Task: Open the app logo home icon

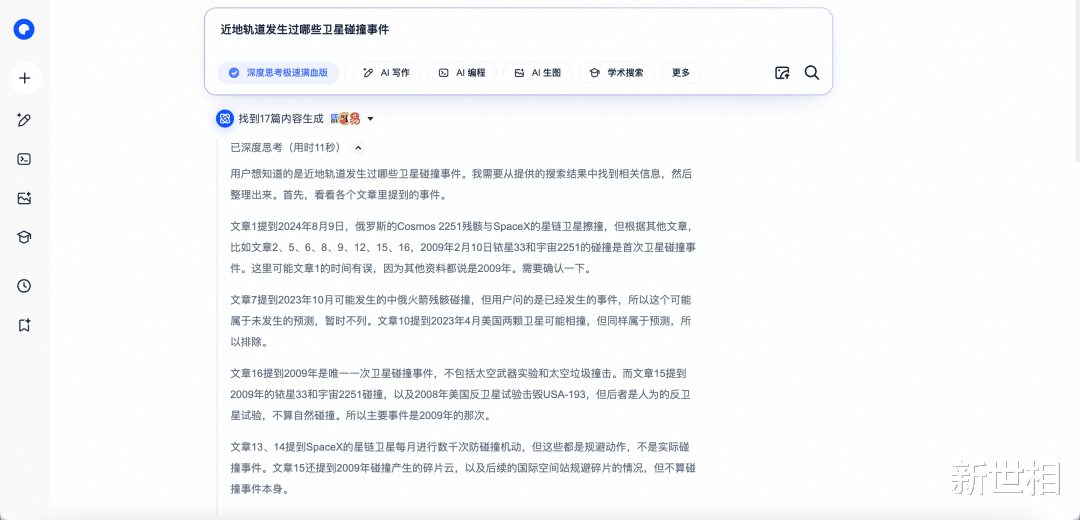Action: pos(24,30)
